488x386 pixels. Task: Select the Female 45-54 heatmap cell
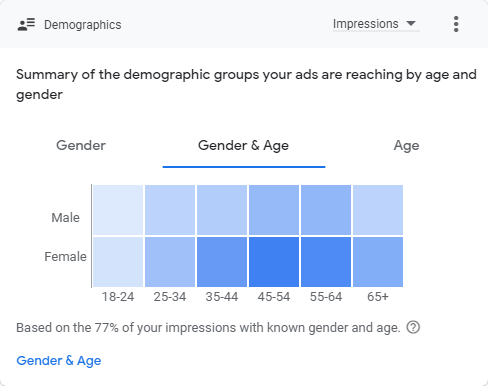click(274, 262)
